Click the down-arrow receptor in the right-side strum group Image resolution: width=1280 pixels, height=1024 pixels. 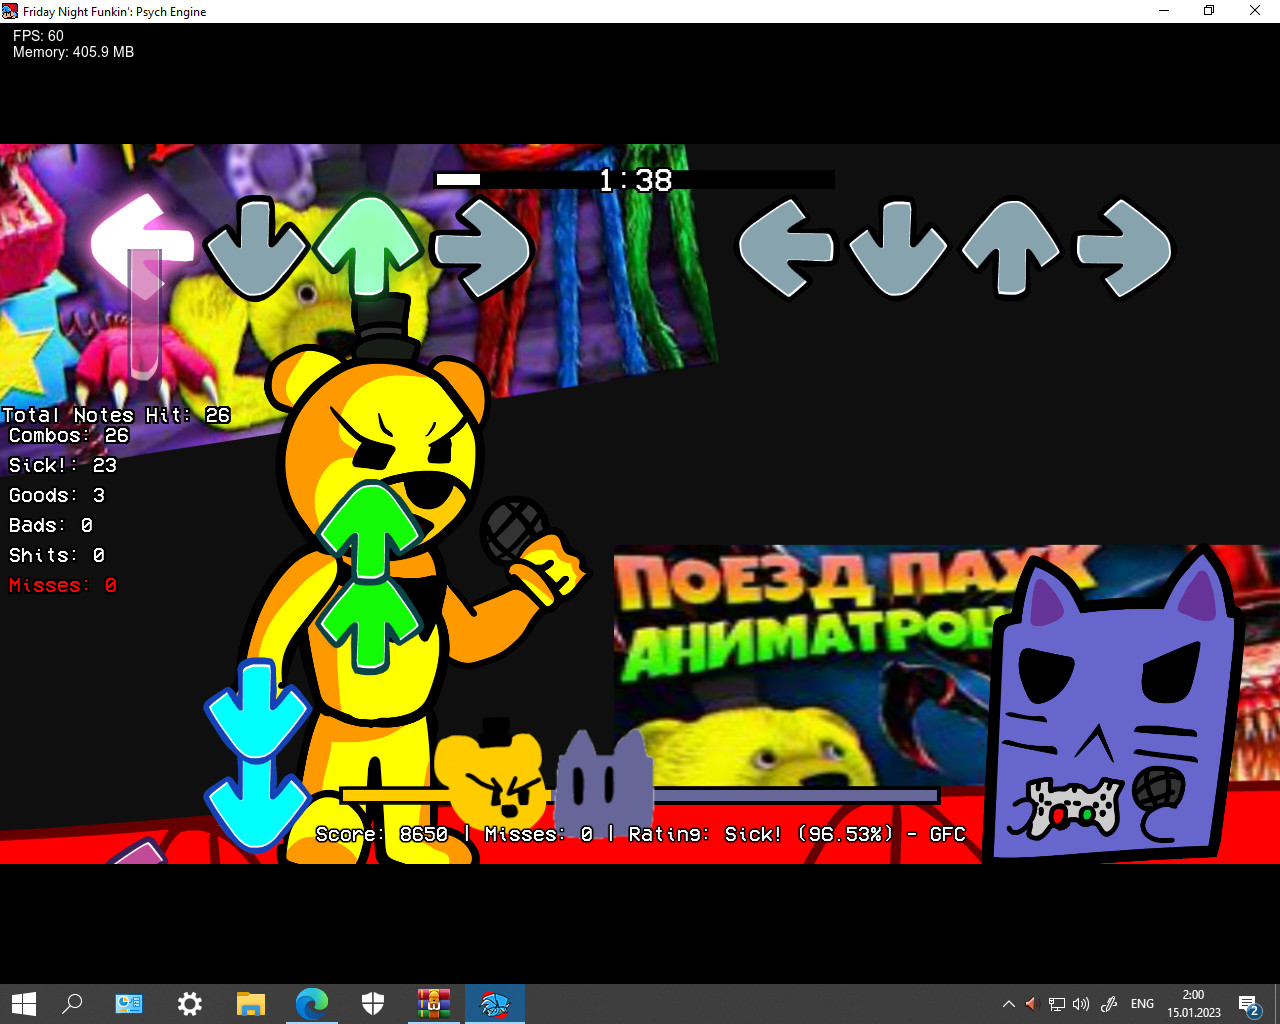coord(898,248)
